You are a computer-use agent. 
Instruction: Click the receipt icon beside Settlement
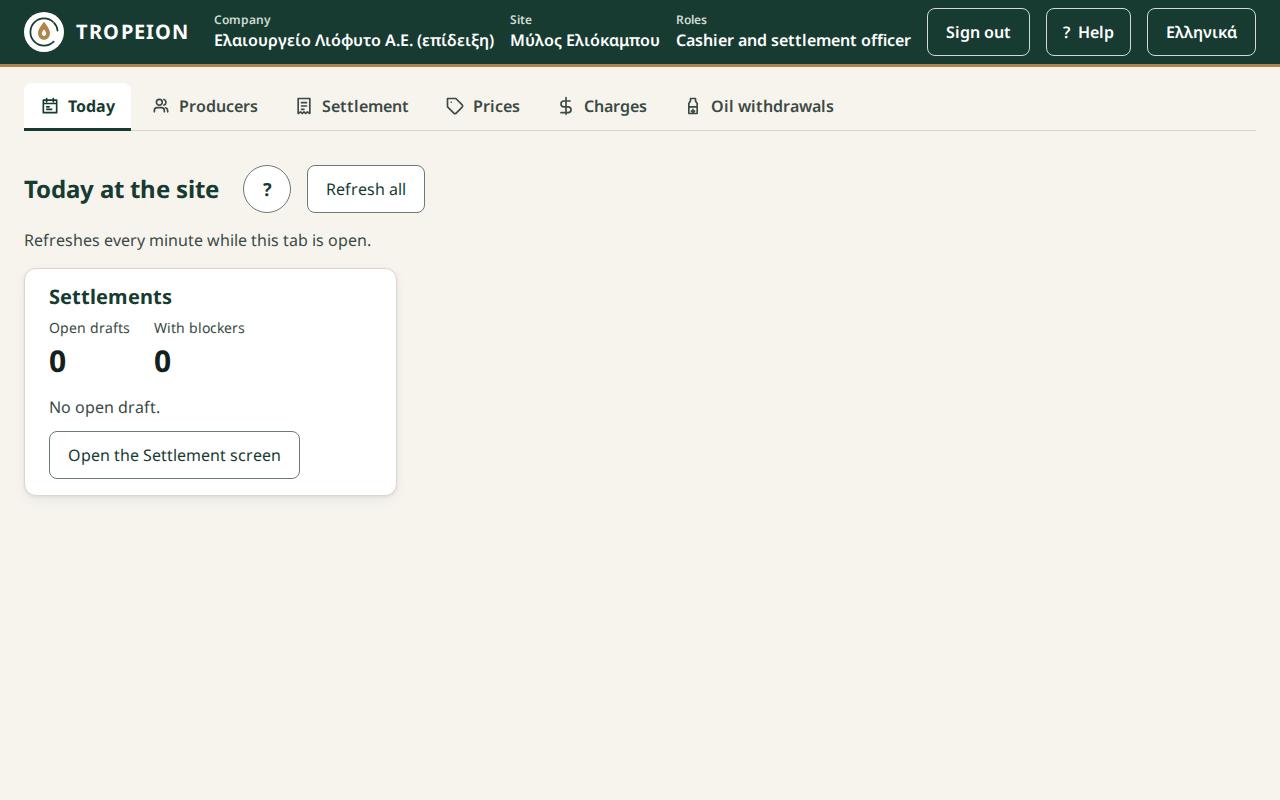coord(304,106)
